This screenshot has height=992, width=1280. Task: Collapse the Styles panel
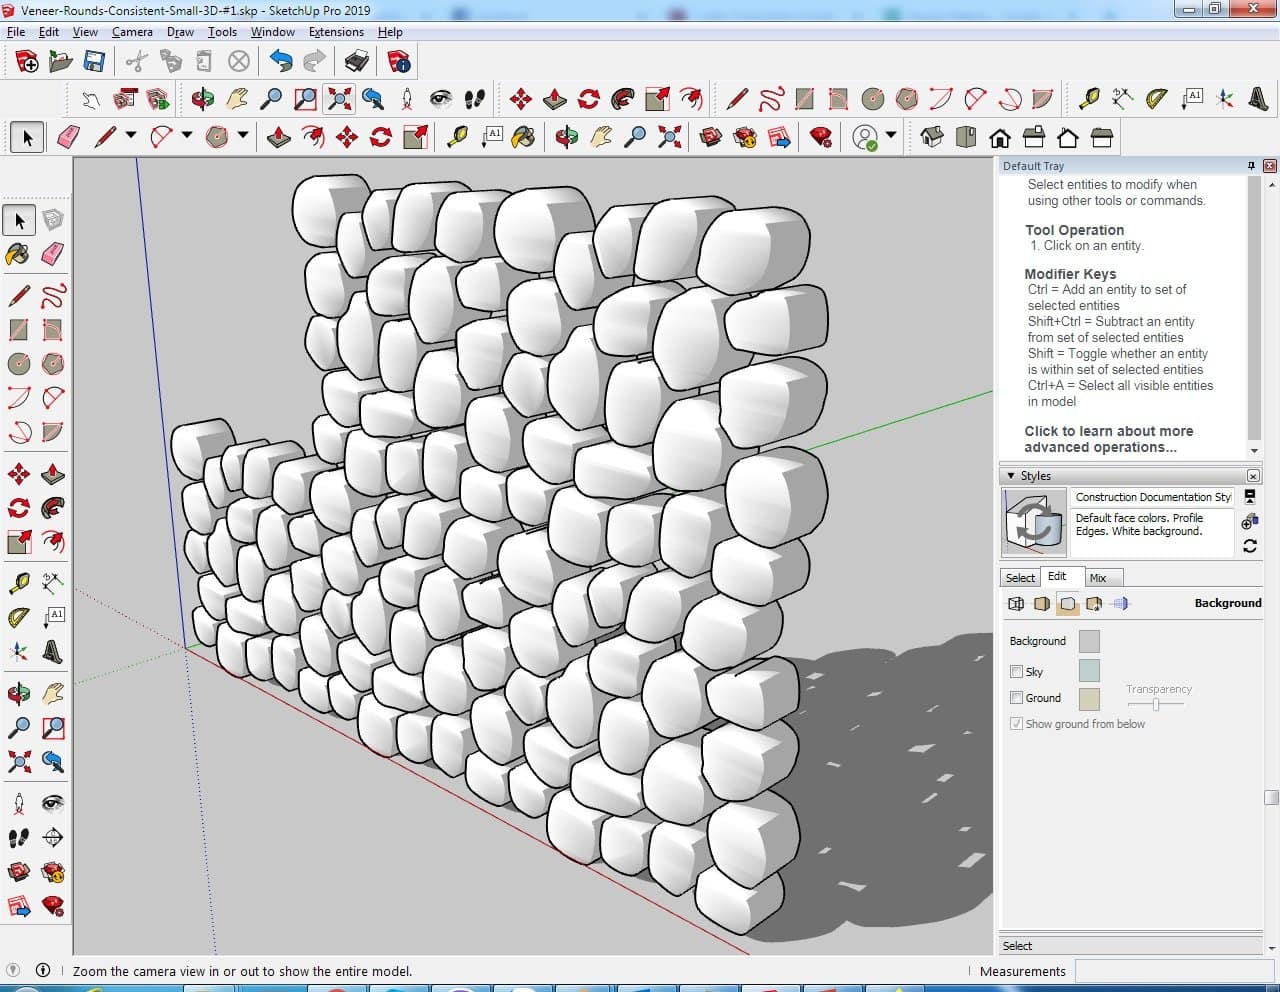click(1011, 476)
